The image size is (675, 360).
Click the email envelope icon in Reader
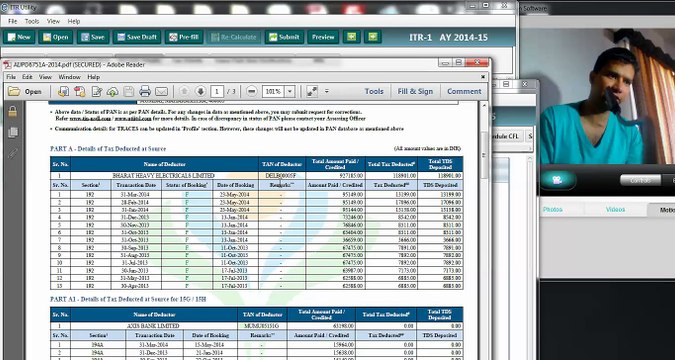click(161, 91)
